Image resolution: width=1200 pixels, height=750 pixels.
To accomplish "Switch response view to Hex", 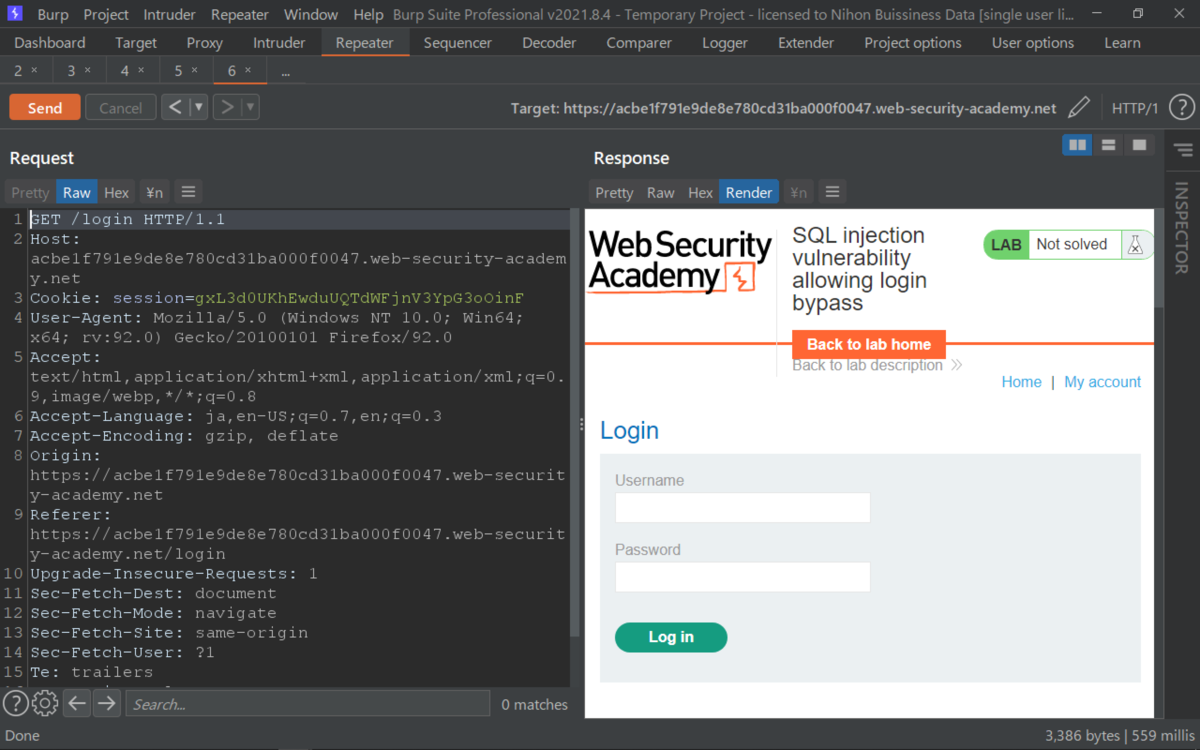I will tap(701, 192).
